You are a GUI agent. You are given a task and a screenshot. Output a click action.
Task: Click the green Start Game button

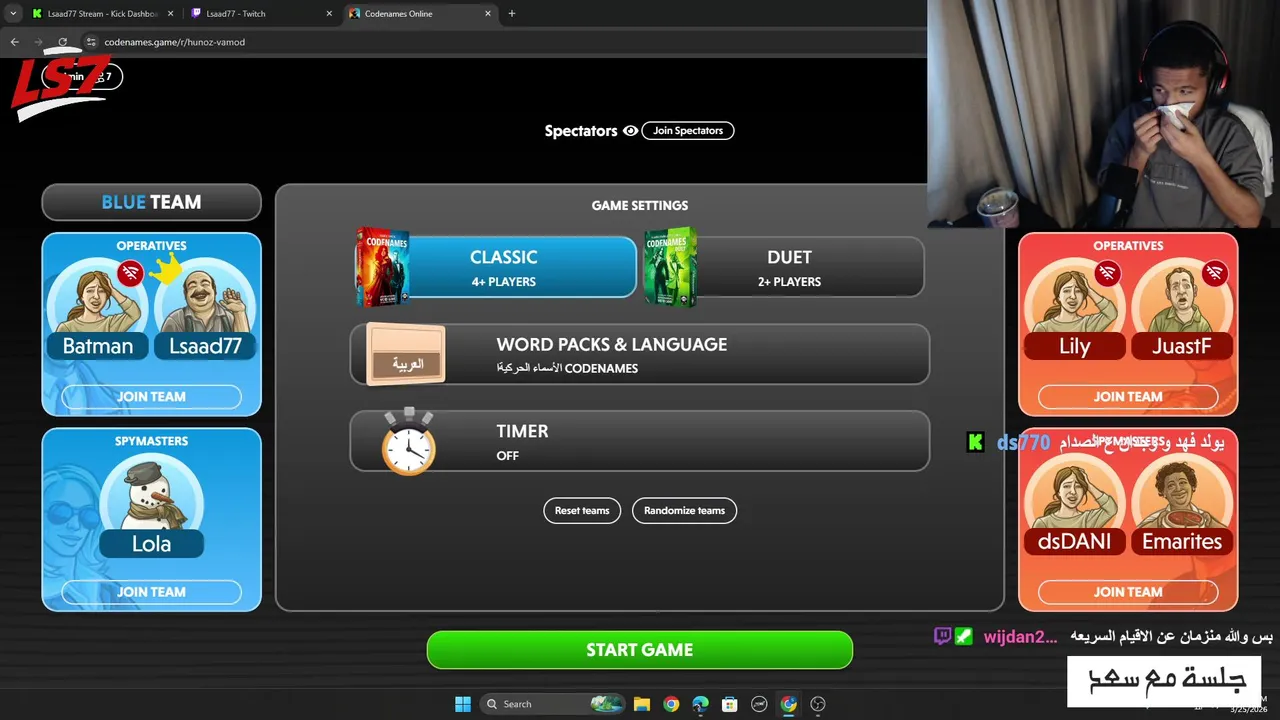click(640, 650)
